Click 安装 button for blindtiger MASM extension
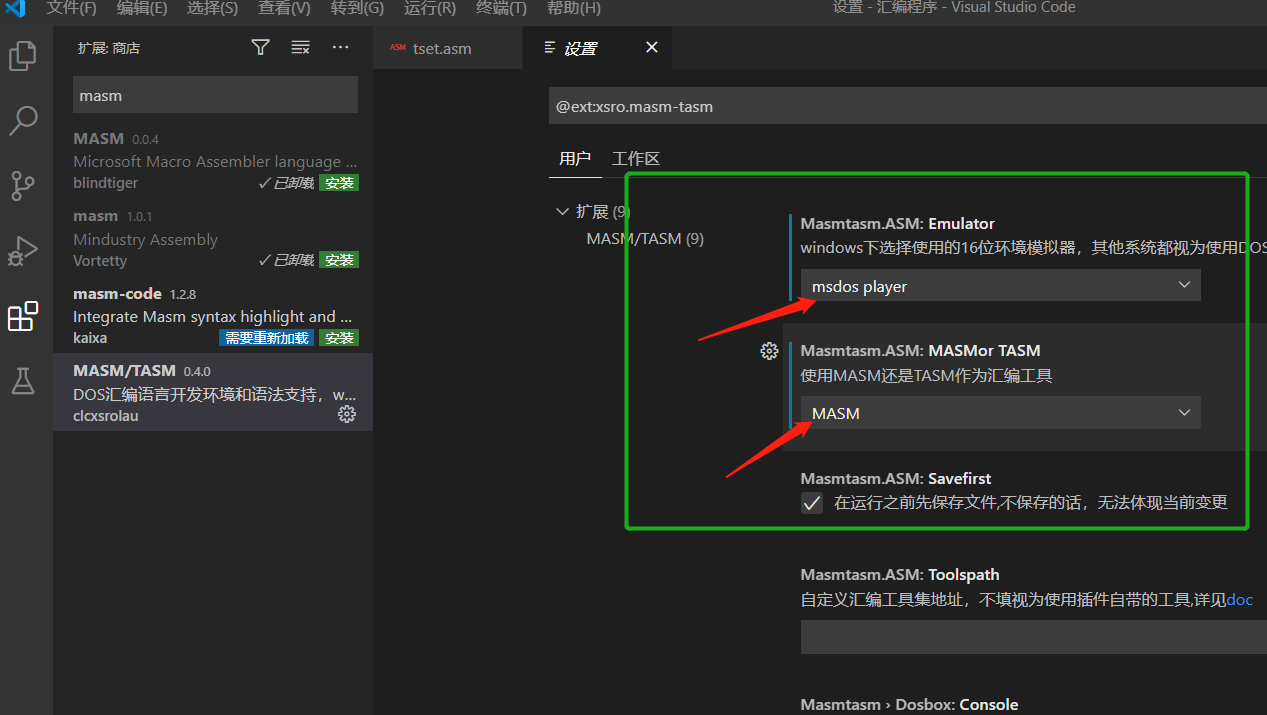This screenshot has width=1267, height=715. click(339, 183)
